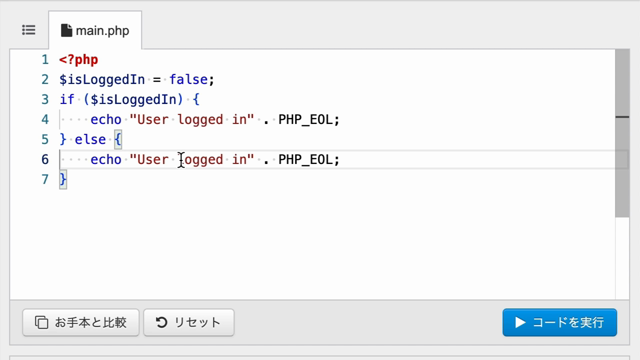
Task: Click the compare icon beside お手本と比較
Action: [x=41, y=322]
